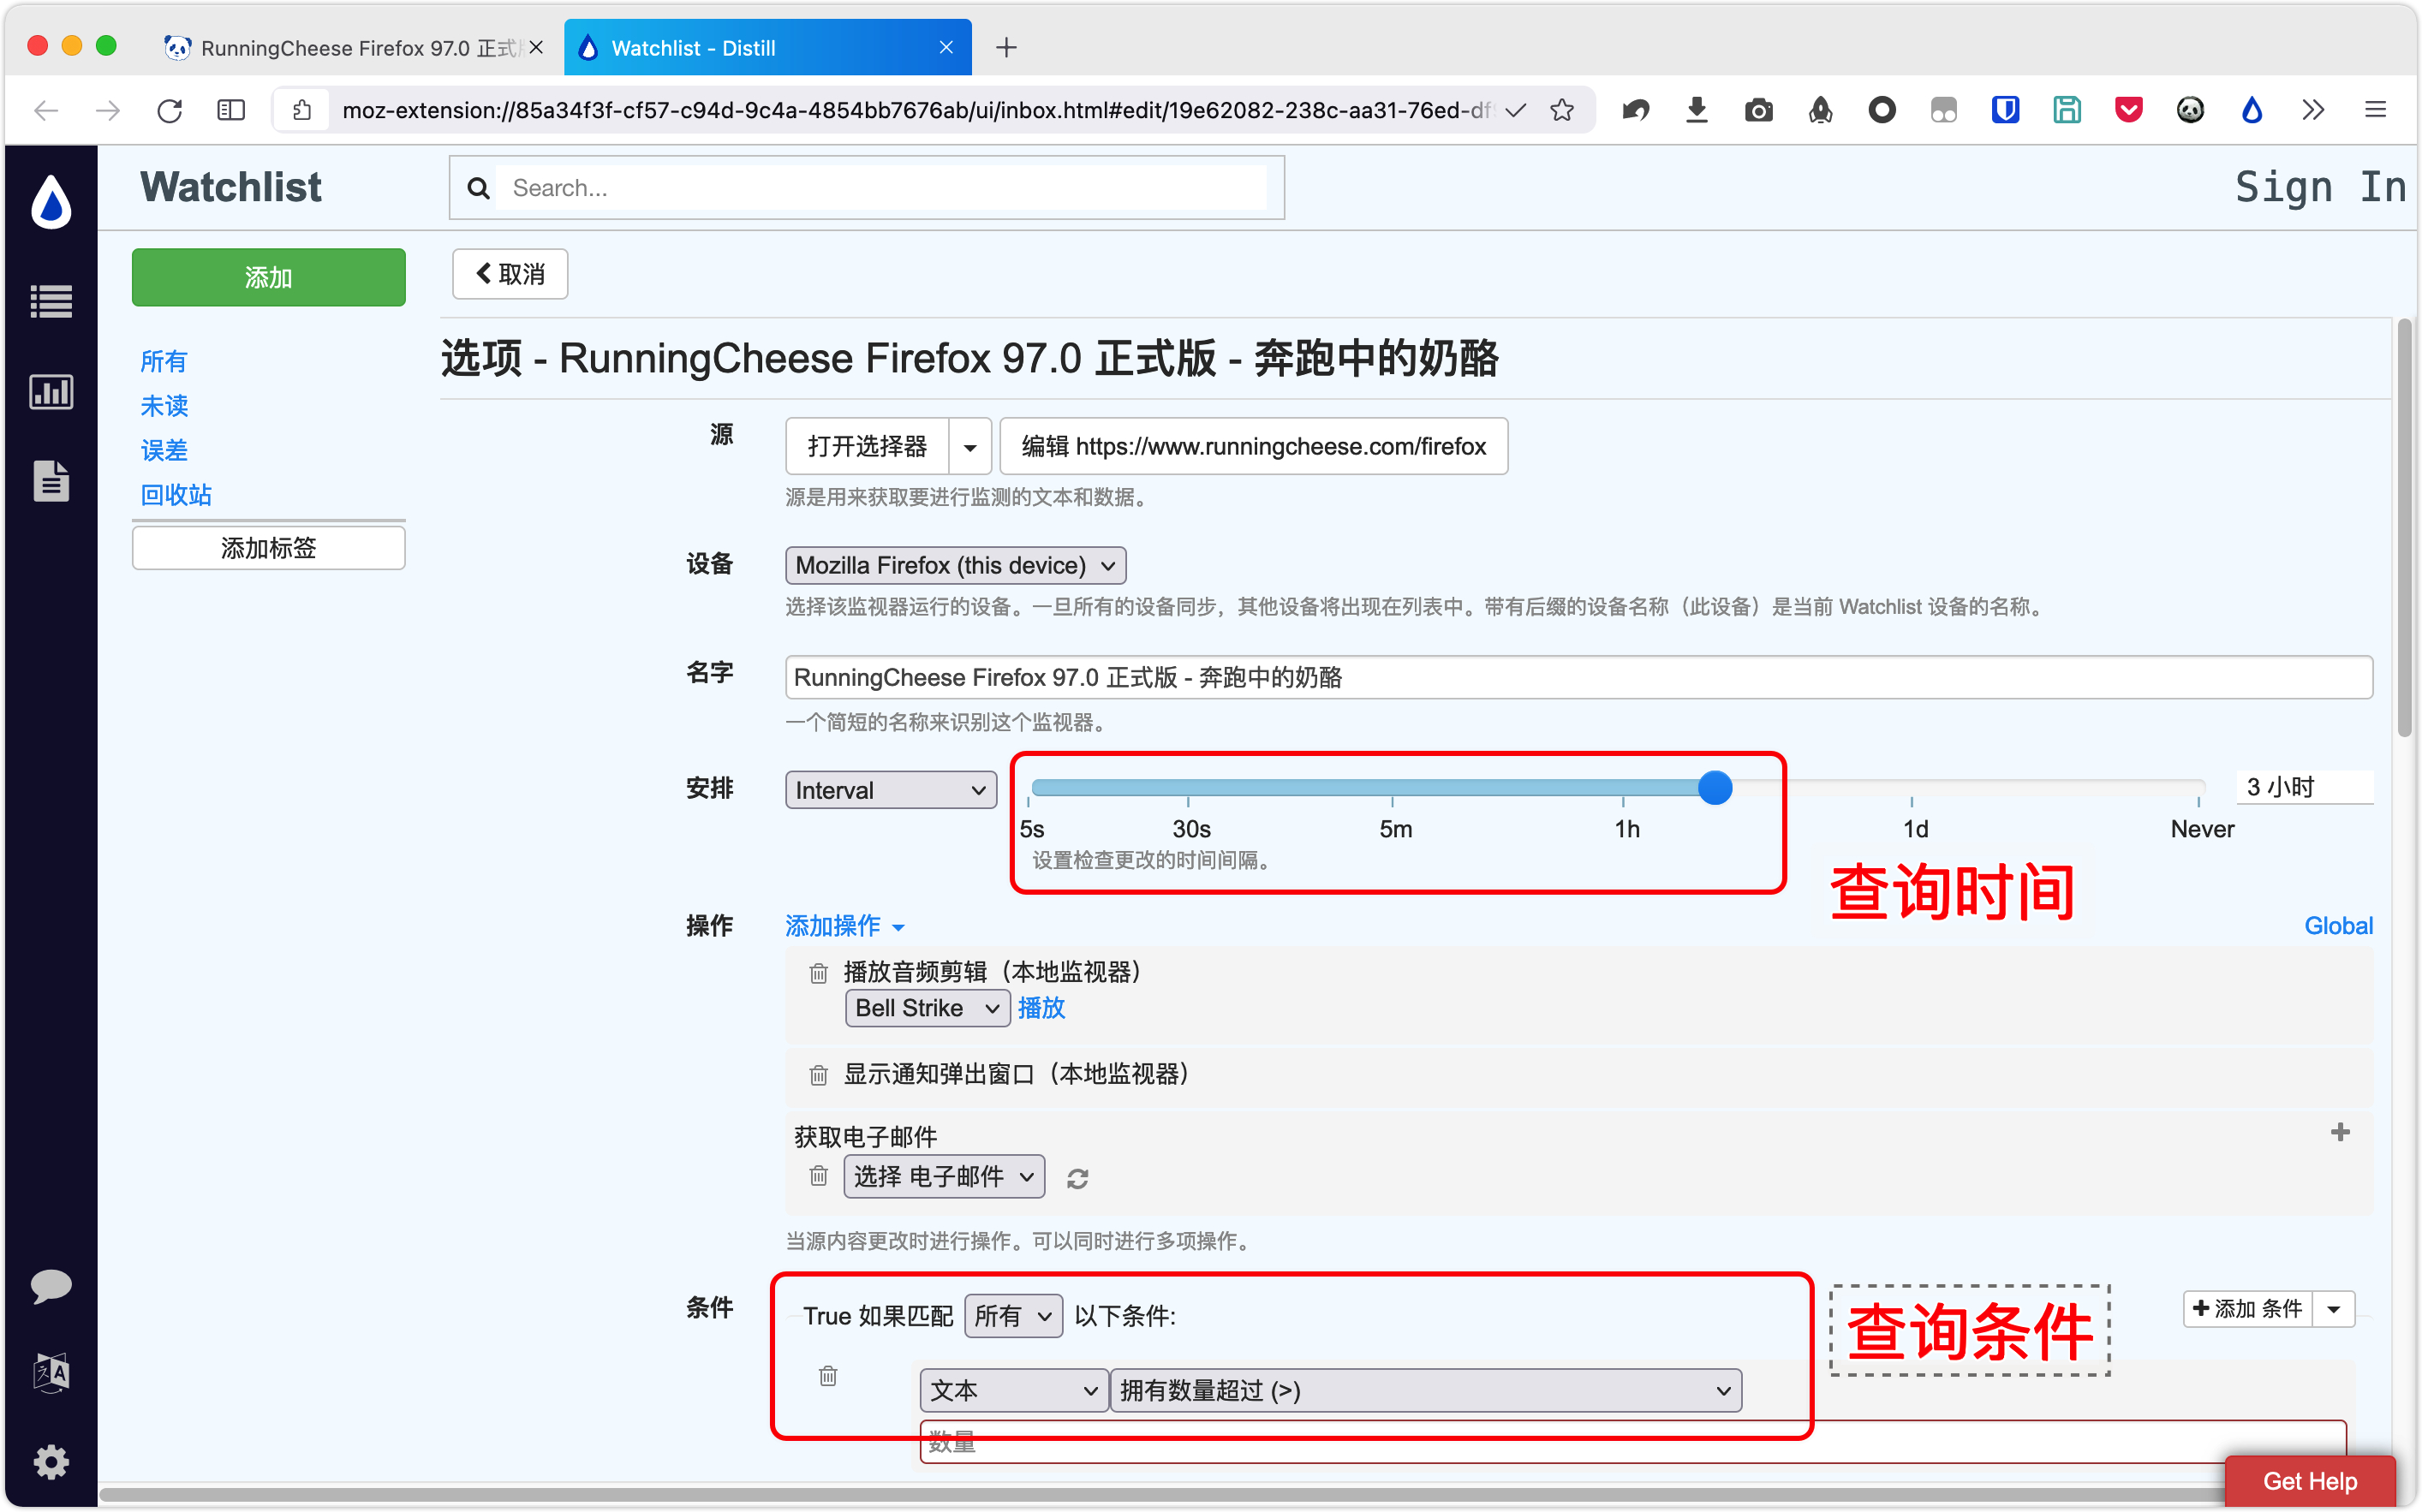
Task: Click the document page sidebar icon
Action: [51, 481]
